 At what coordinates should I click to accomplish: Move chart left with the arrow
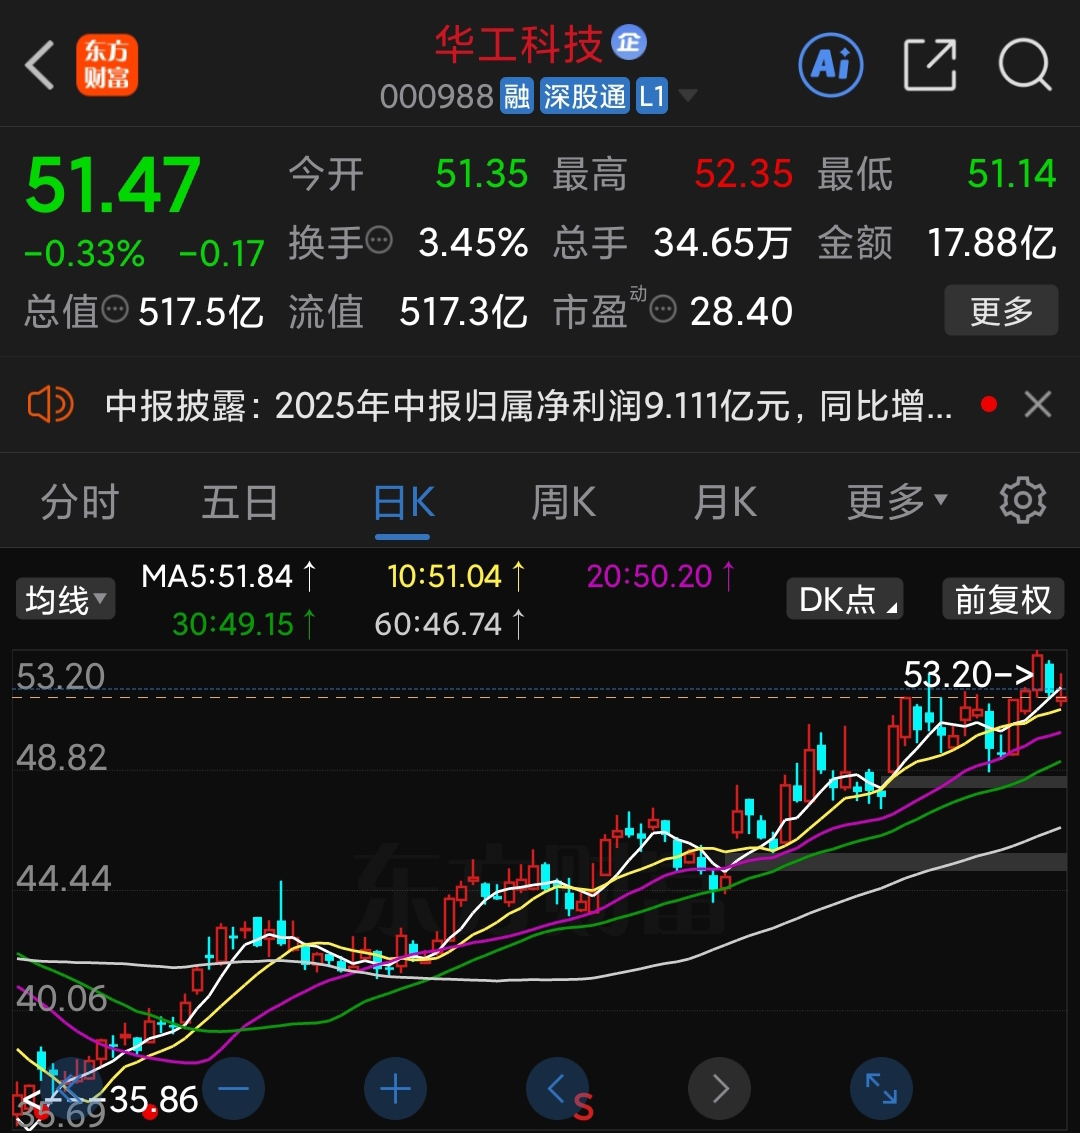tap(557, 1088)
